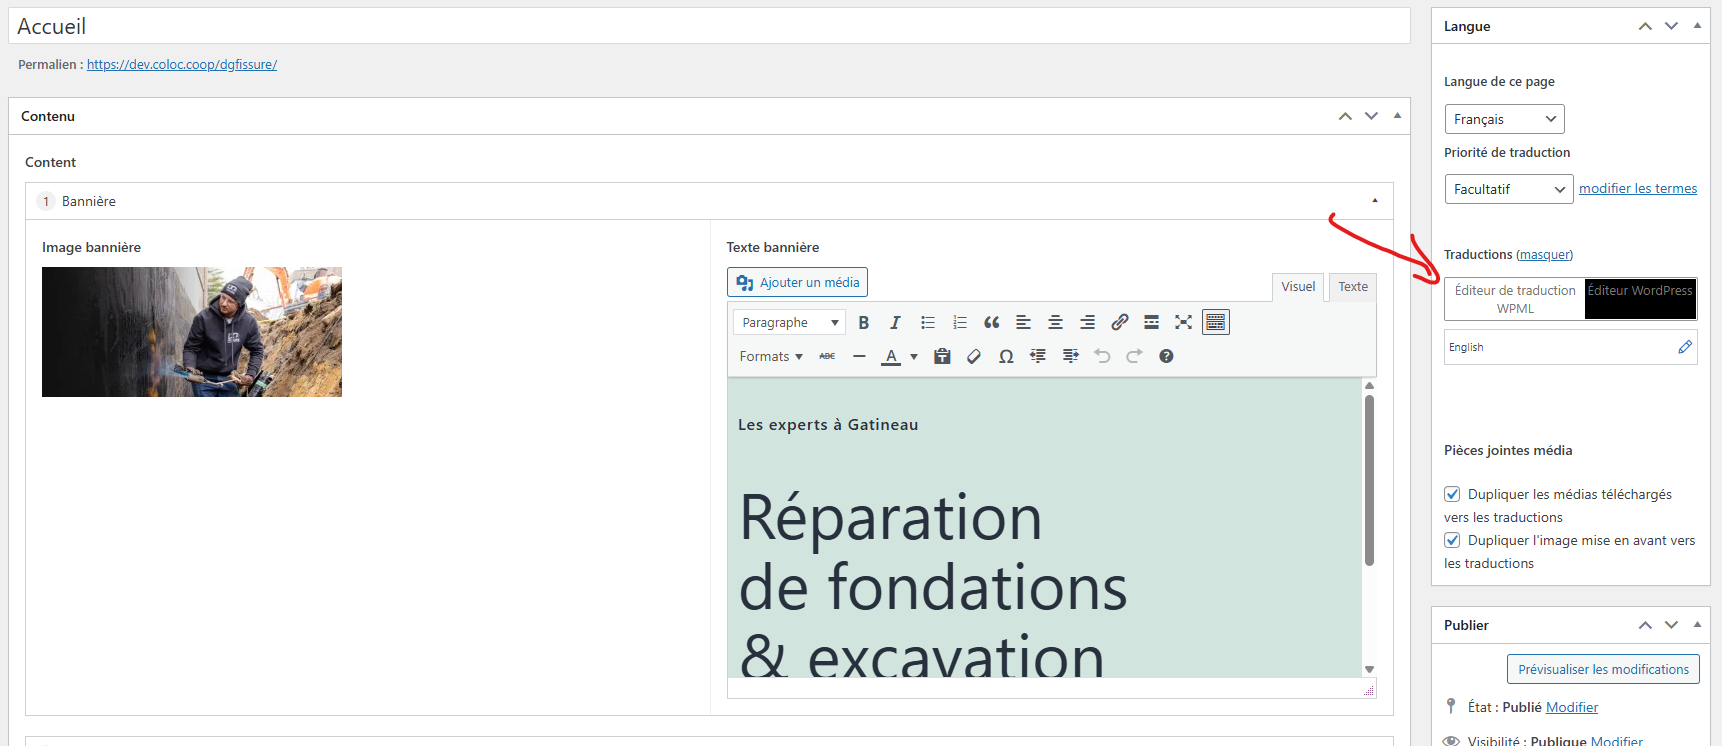Open the translation priority dropdown (Facultatif)
The image size is (1722, 746).
[1508, 189]
